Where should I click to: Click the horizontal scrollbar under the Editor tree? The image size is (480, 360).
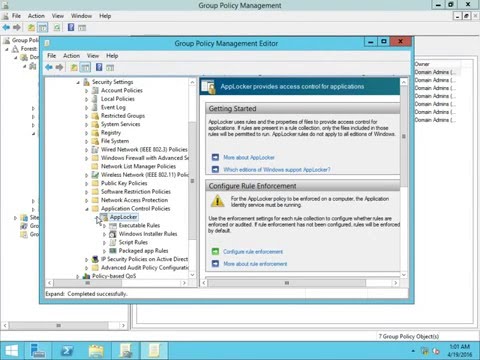pyautogui.click(x=87, y=283)
